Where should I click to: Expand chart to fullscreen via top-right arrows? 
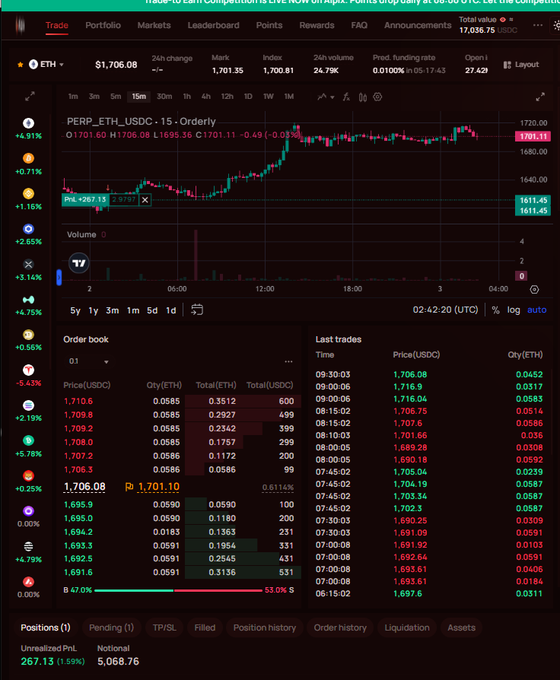point(540,97)
